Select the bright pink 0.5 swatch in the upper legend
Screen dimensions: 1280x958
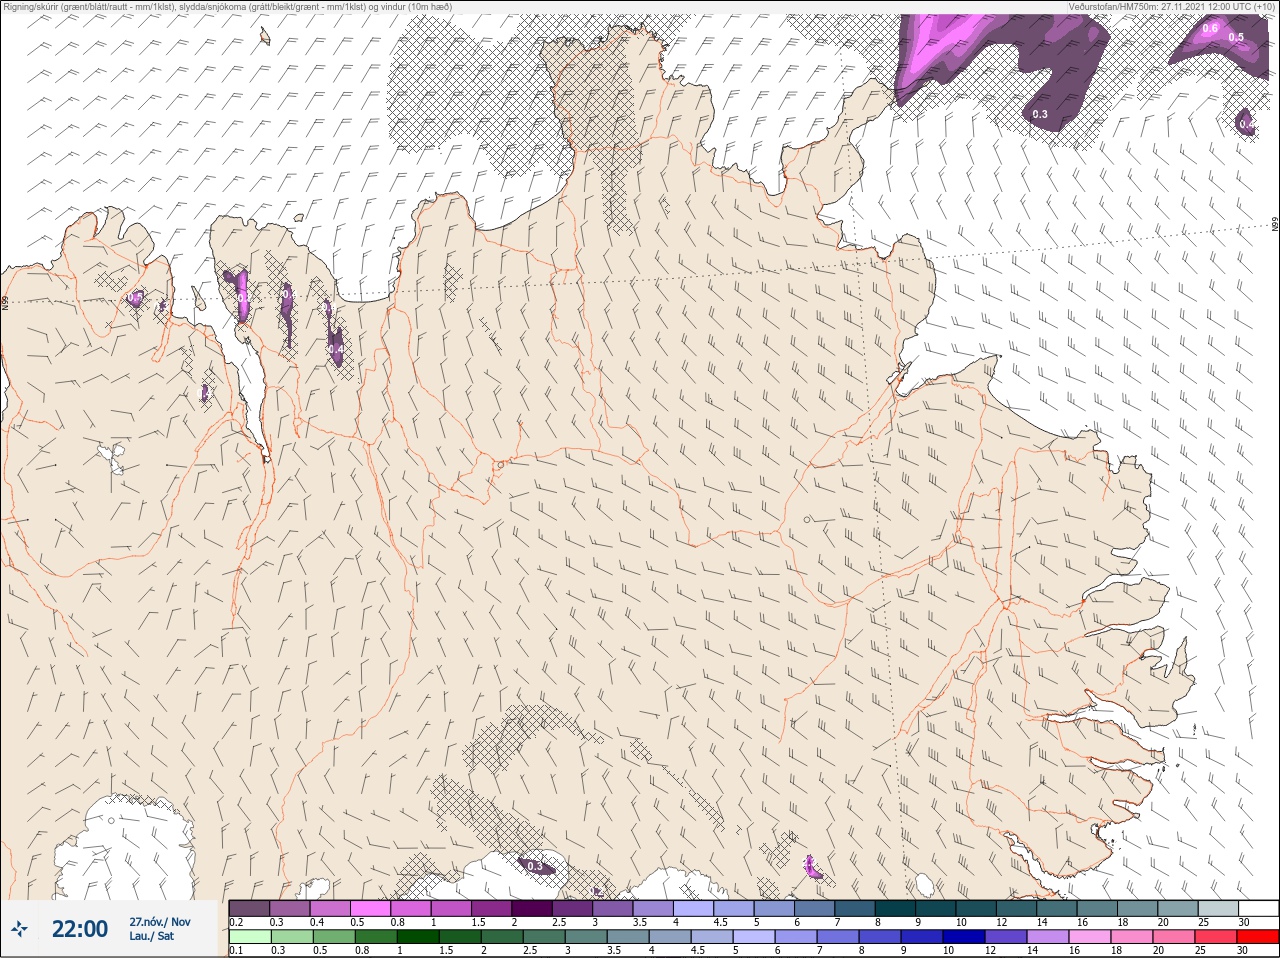pyautogui.click(x=370, y=908)
